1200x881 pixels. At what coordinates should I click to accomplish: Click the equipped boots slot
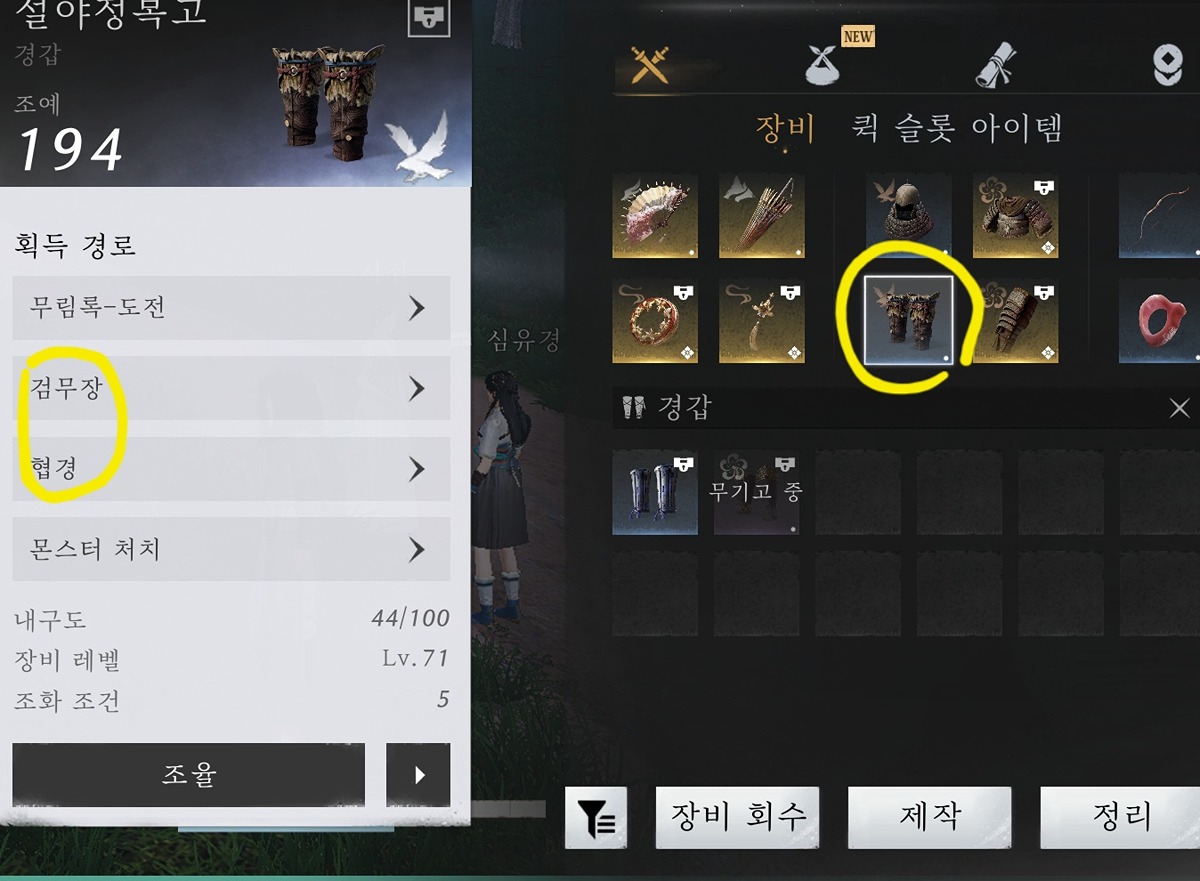[908, 321]
